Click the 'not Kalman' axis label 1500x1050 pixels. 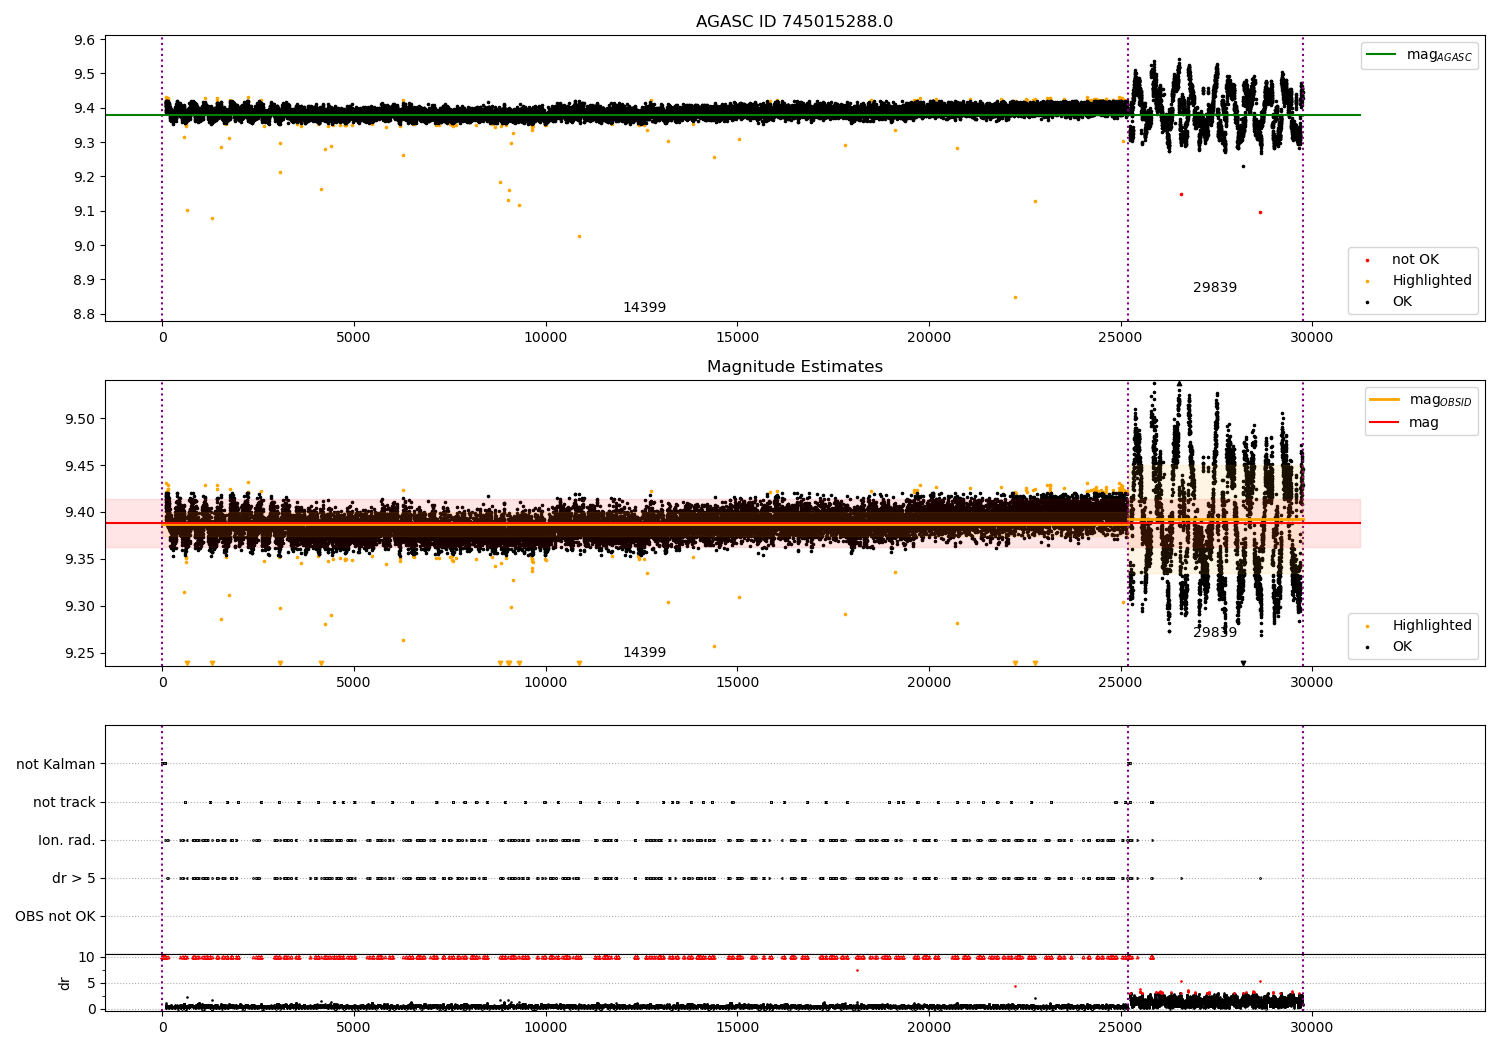56,764
